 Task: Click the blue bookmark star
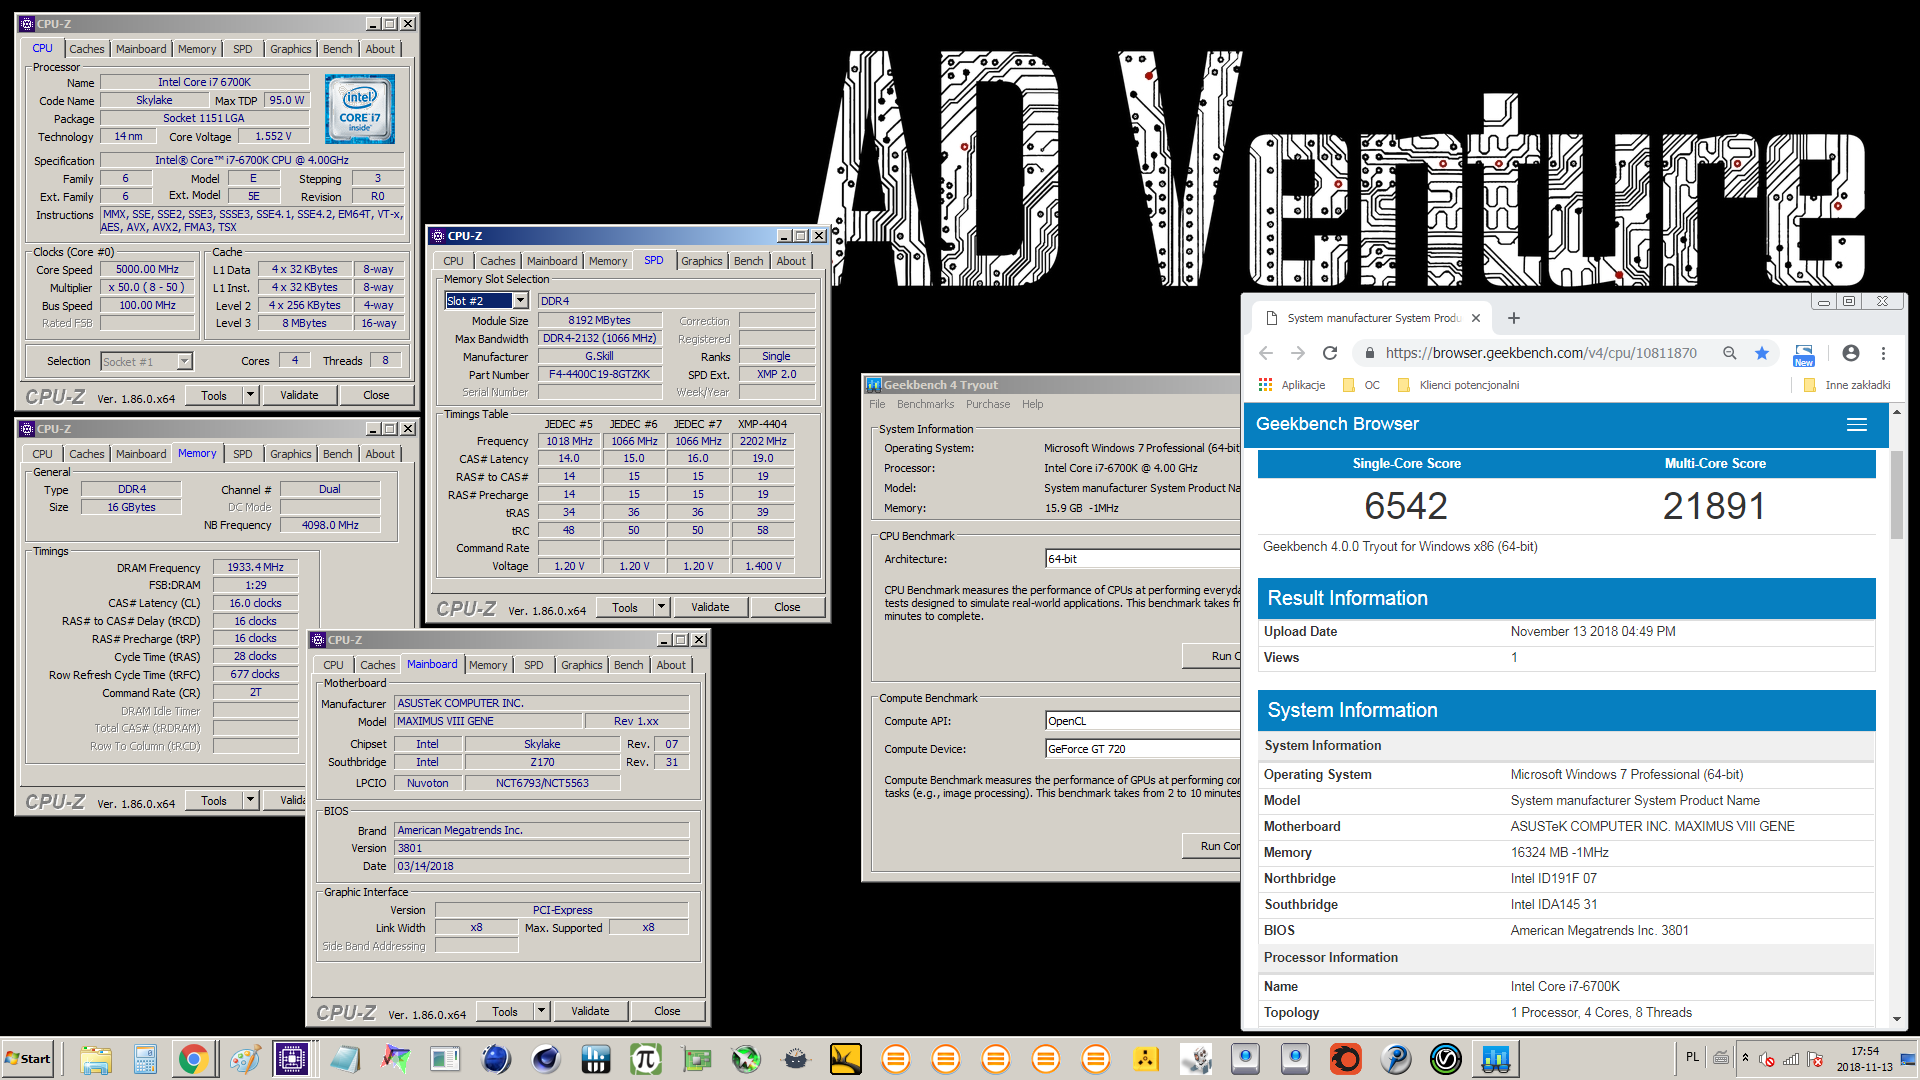(1761, 353)
